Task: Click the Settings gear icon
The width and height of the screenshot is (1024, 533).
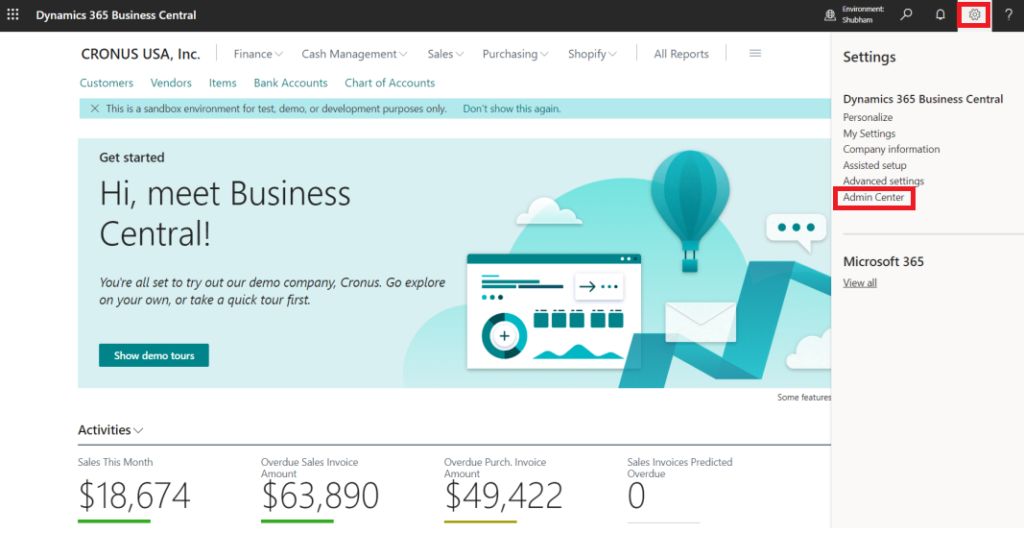Action: [974, 14]
